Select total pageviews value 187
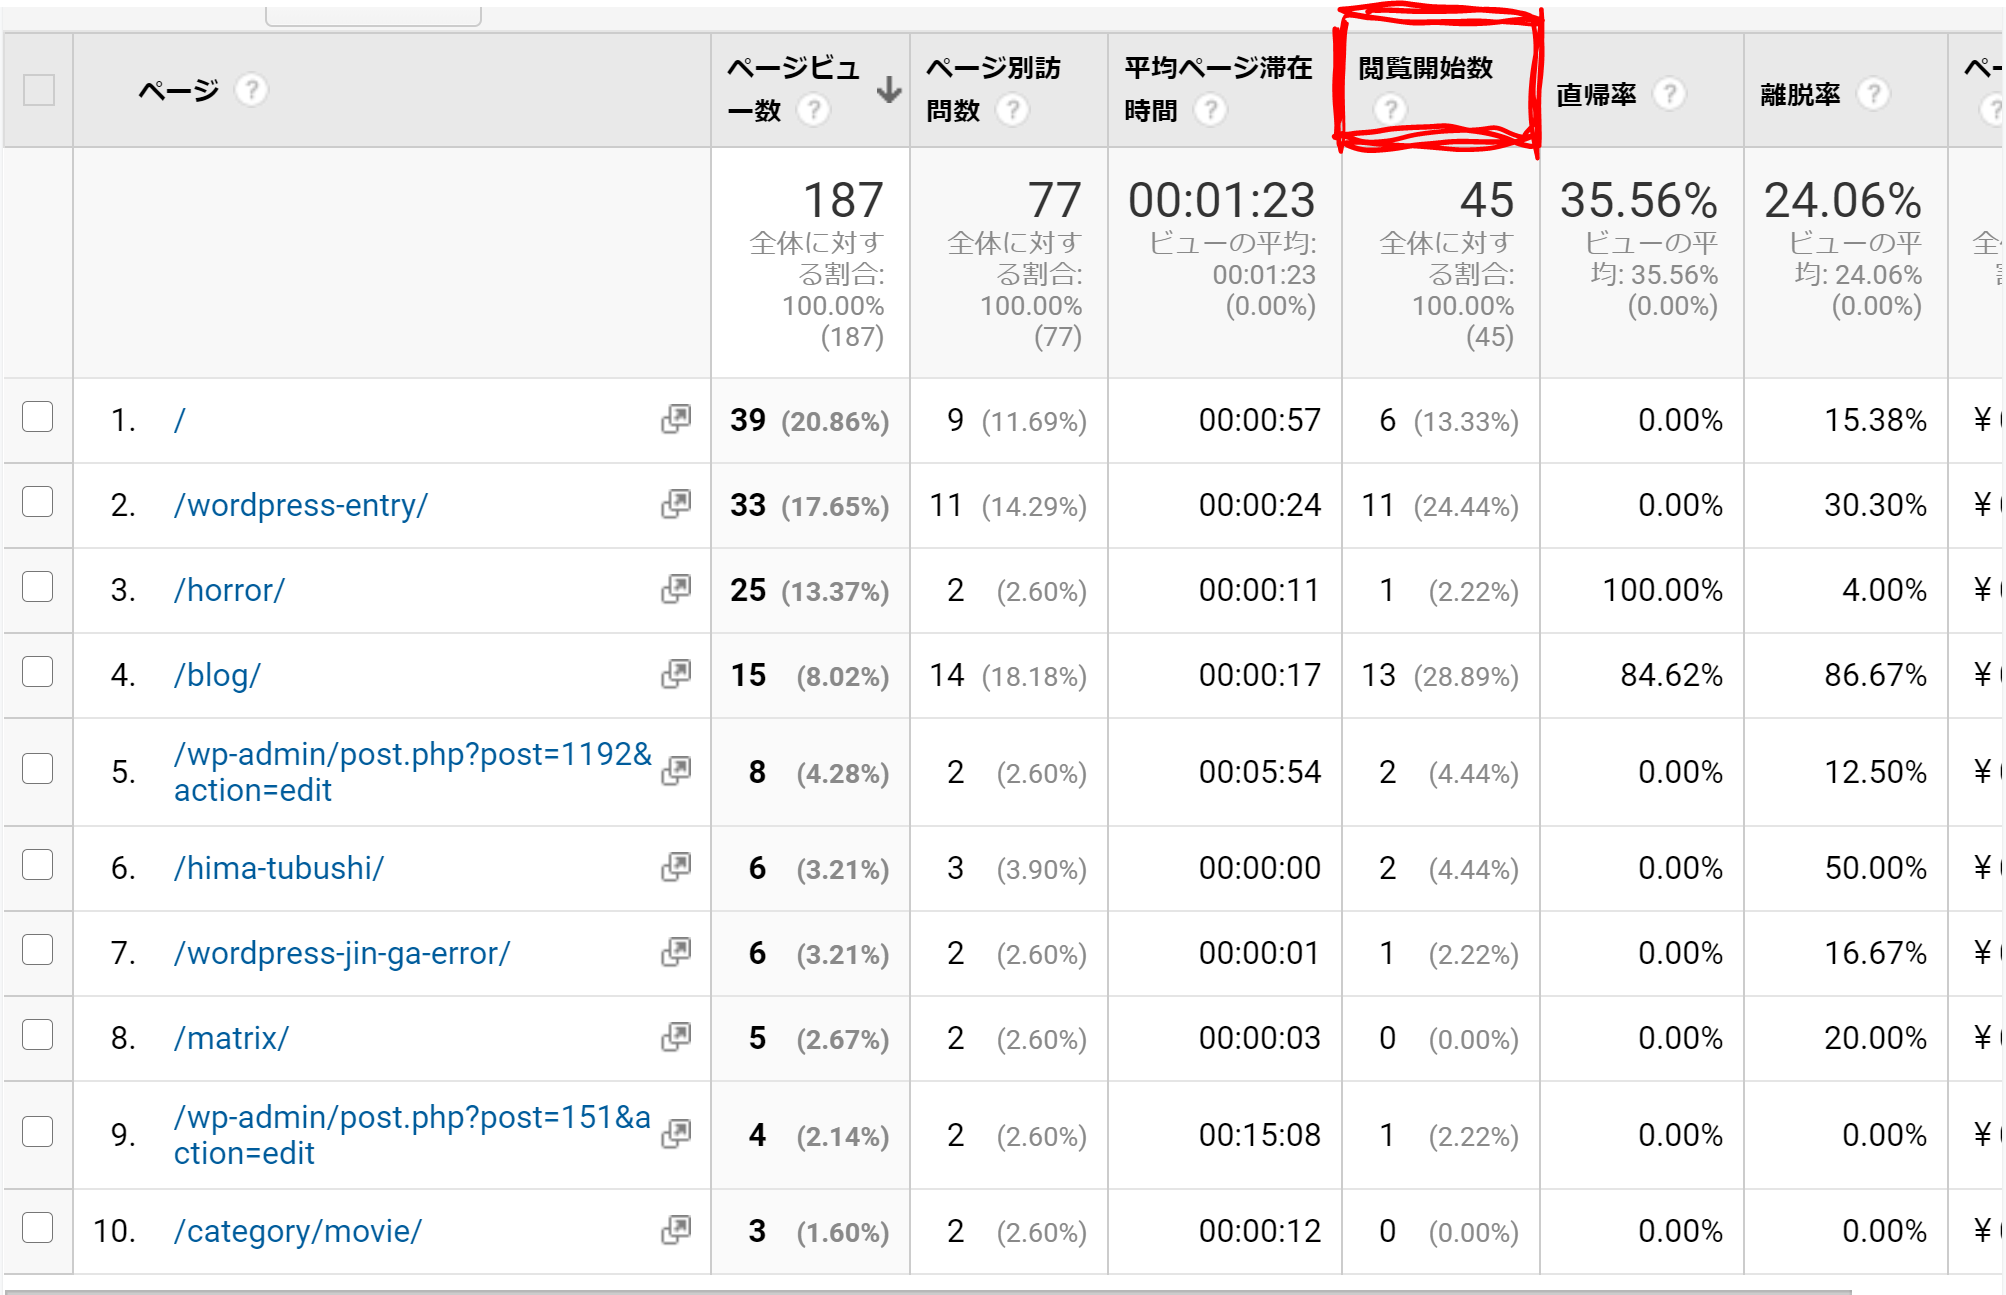Viewport: 2006px width, 1295px height. 843,200
